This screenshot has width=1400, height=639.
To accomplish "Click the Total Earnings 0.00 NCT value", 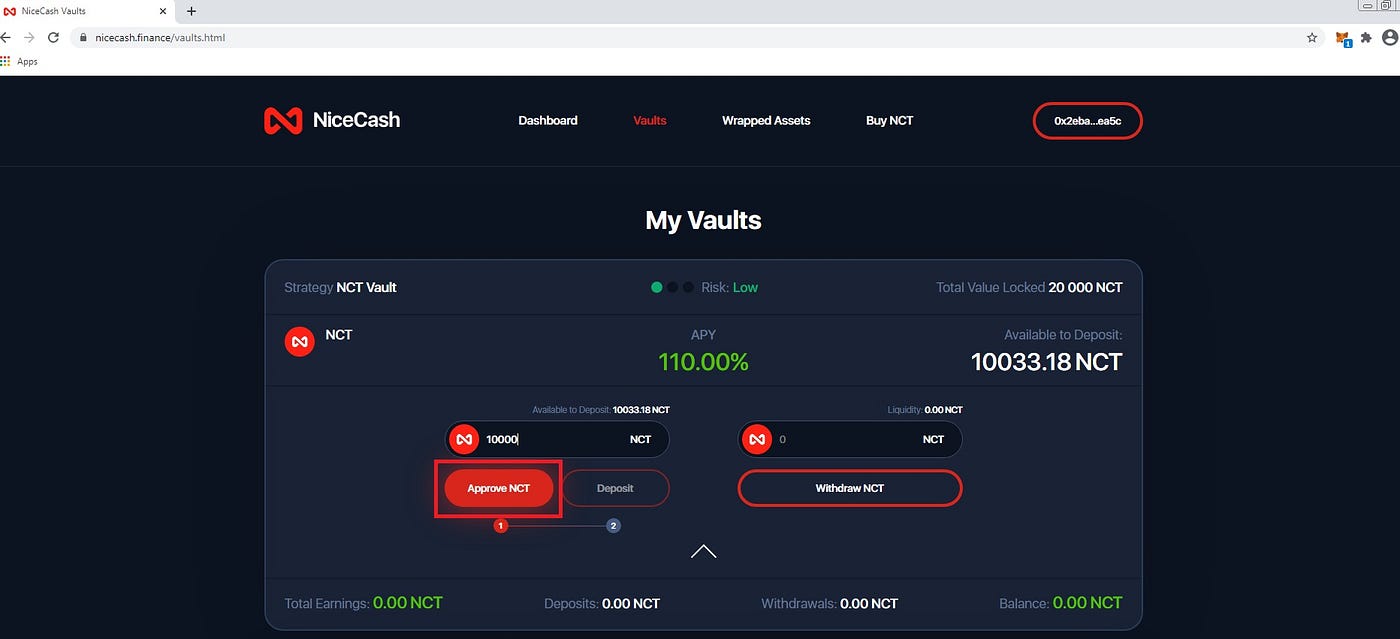I will point(407,603).
